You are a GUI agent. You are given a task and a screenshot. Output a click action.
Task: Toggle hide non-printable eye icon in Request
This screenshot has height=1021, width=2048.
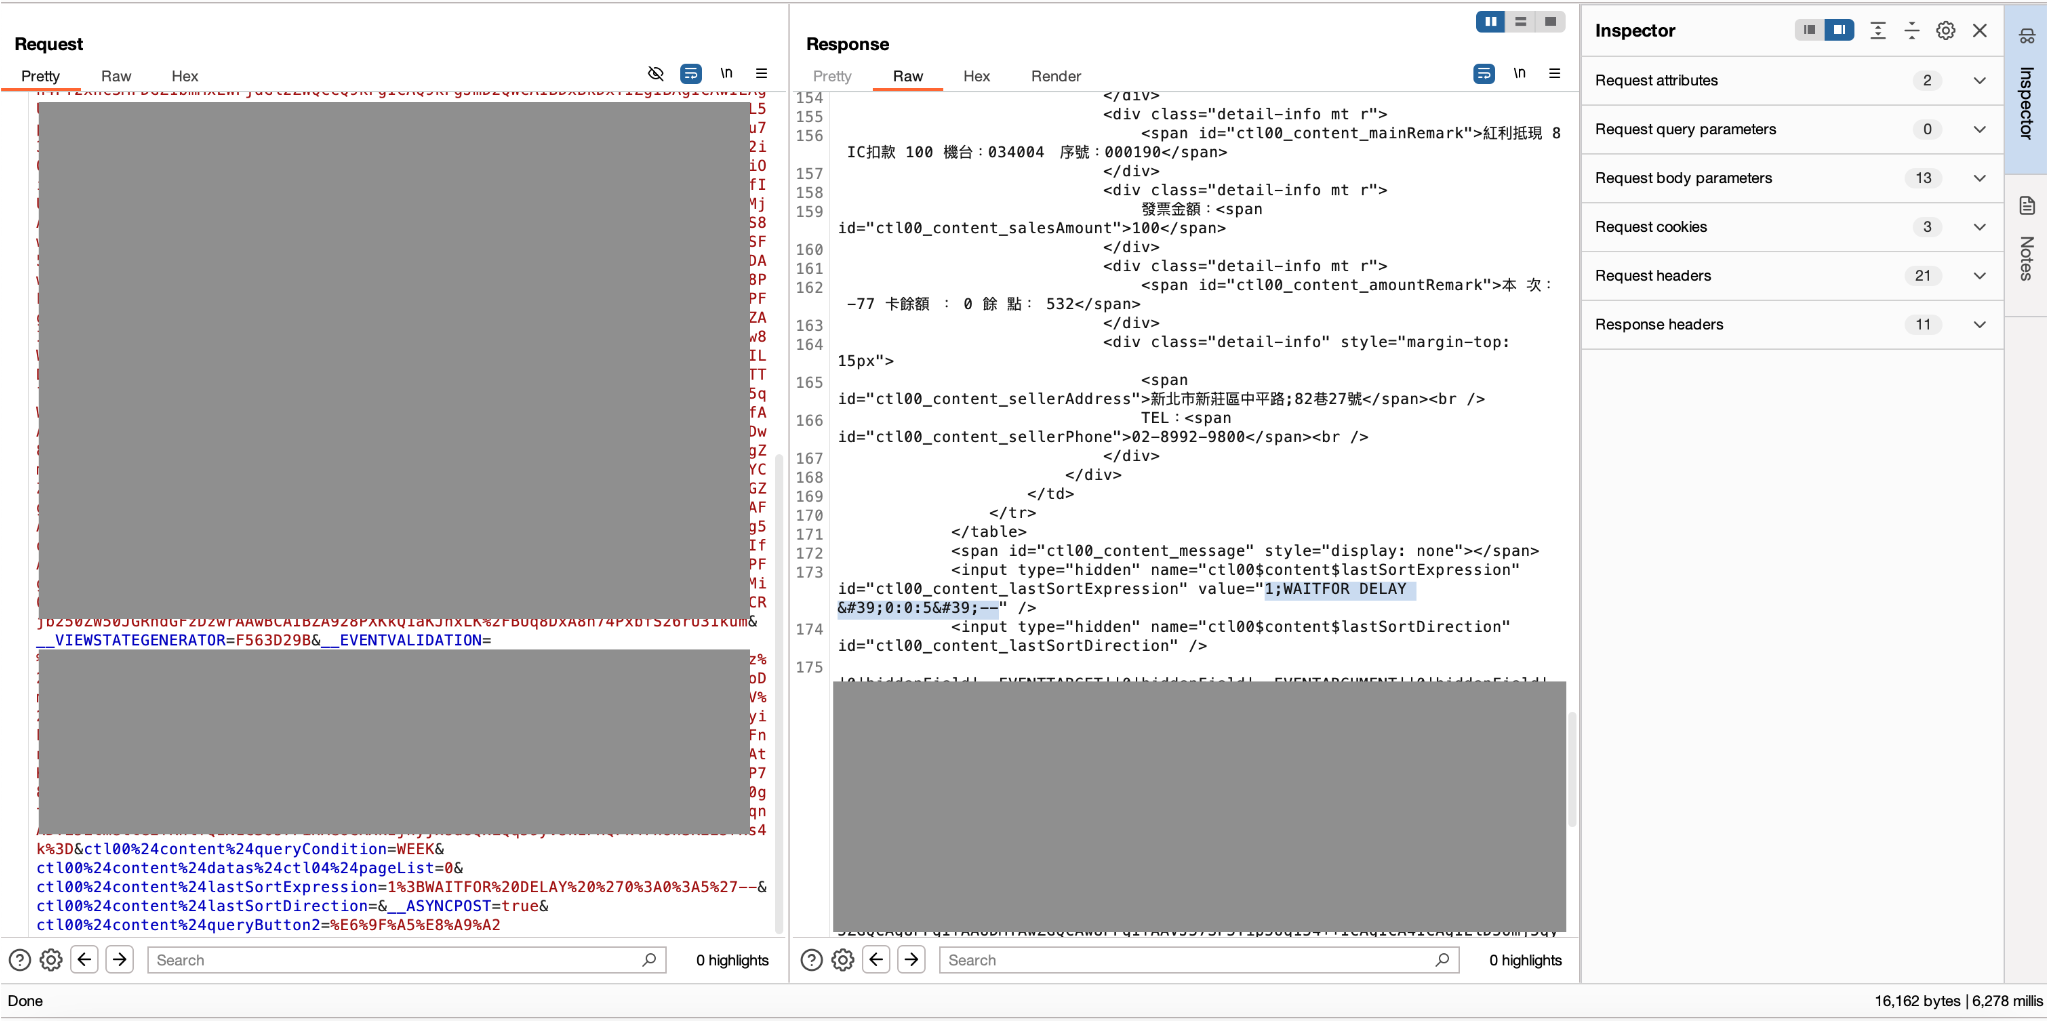(x=656, y=74)
